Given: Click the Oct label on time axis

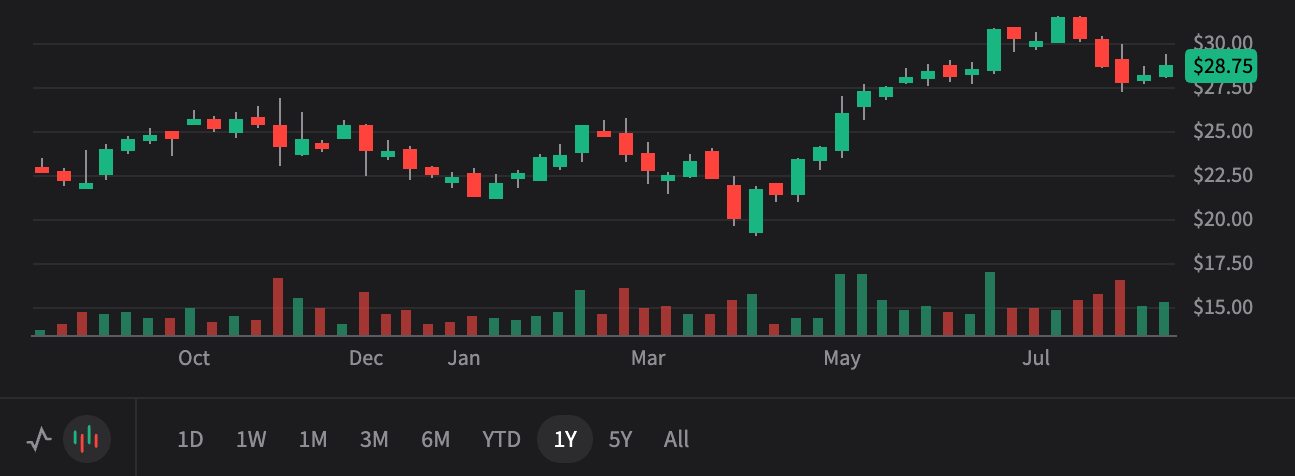Looking at the screenshot, I should point(194,358).
